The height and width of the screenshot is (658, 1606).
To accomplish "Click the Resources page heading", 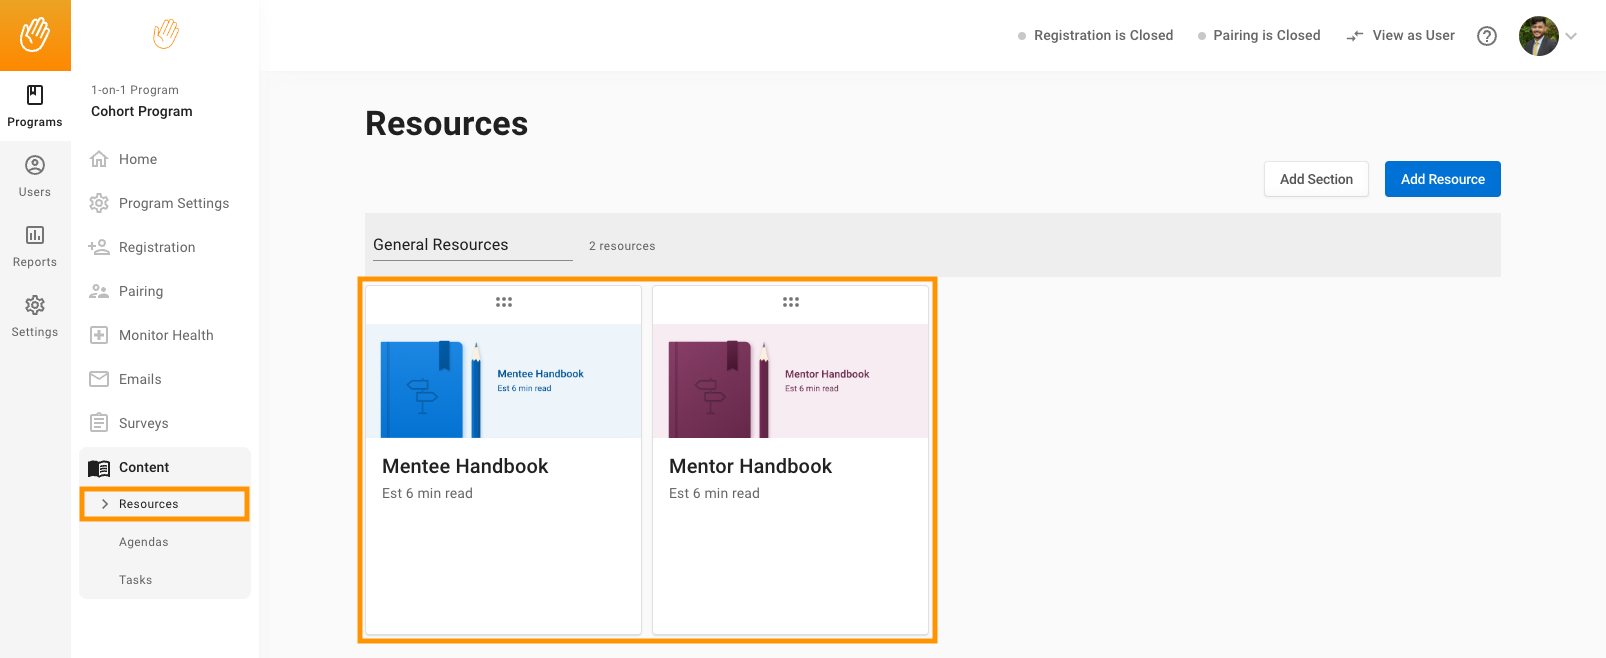I will click(447, 124).
